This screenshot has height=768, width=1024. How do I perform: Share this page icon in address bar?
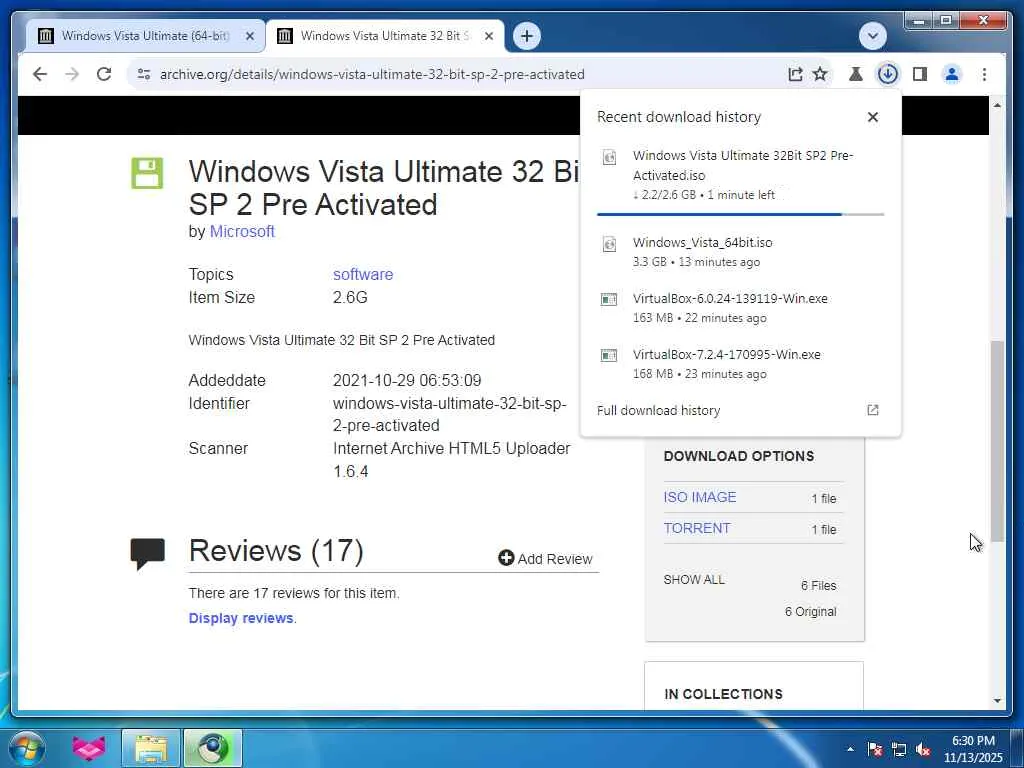coord(795,74)
